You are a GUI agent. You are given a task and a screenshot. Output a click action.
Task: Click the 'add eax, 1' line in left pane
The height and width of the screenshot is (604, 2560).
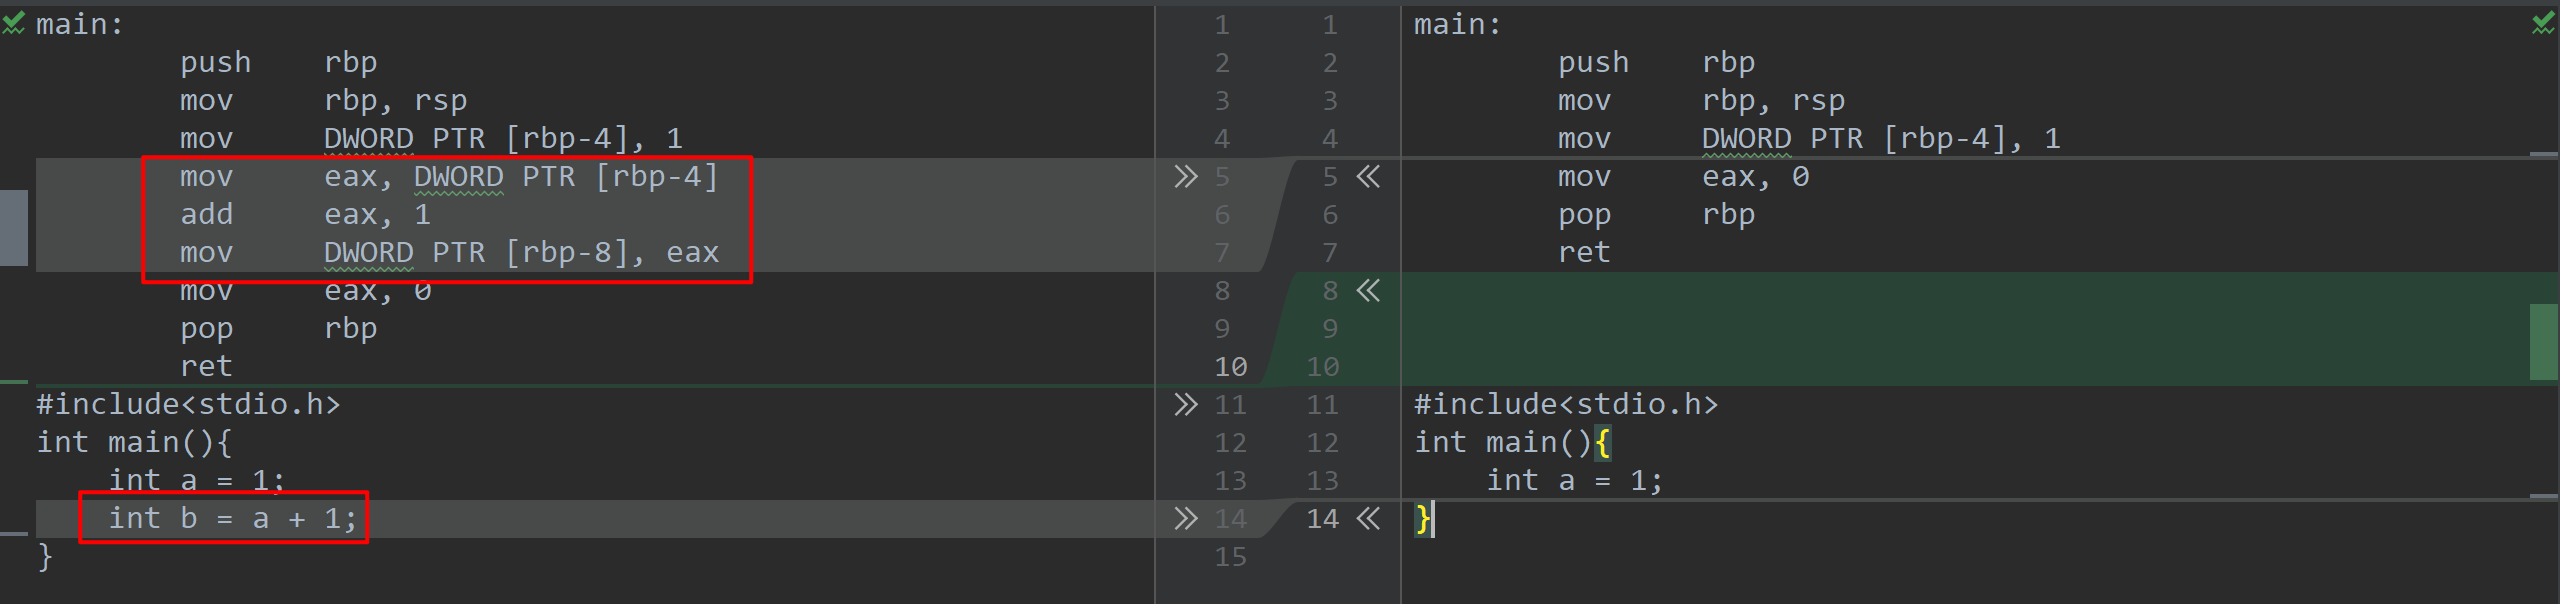coord(306,214)
